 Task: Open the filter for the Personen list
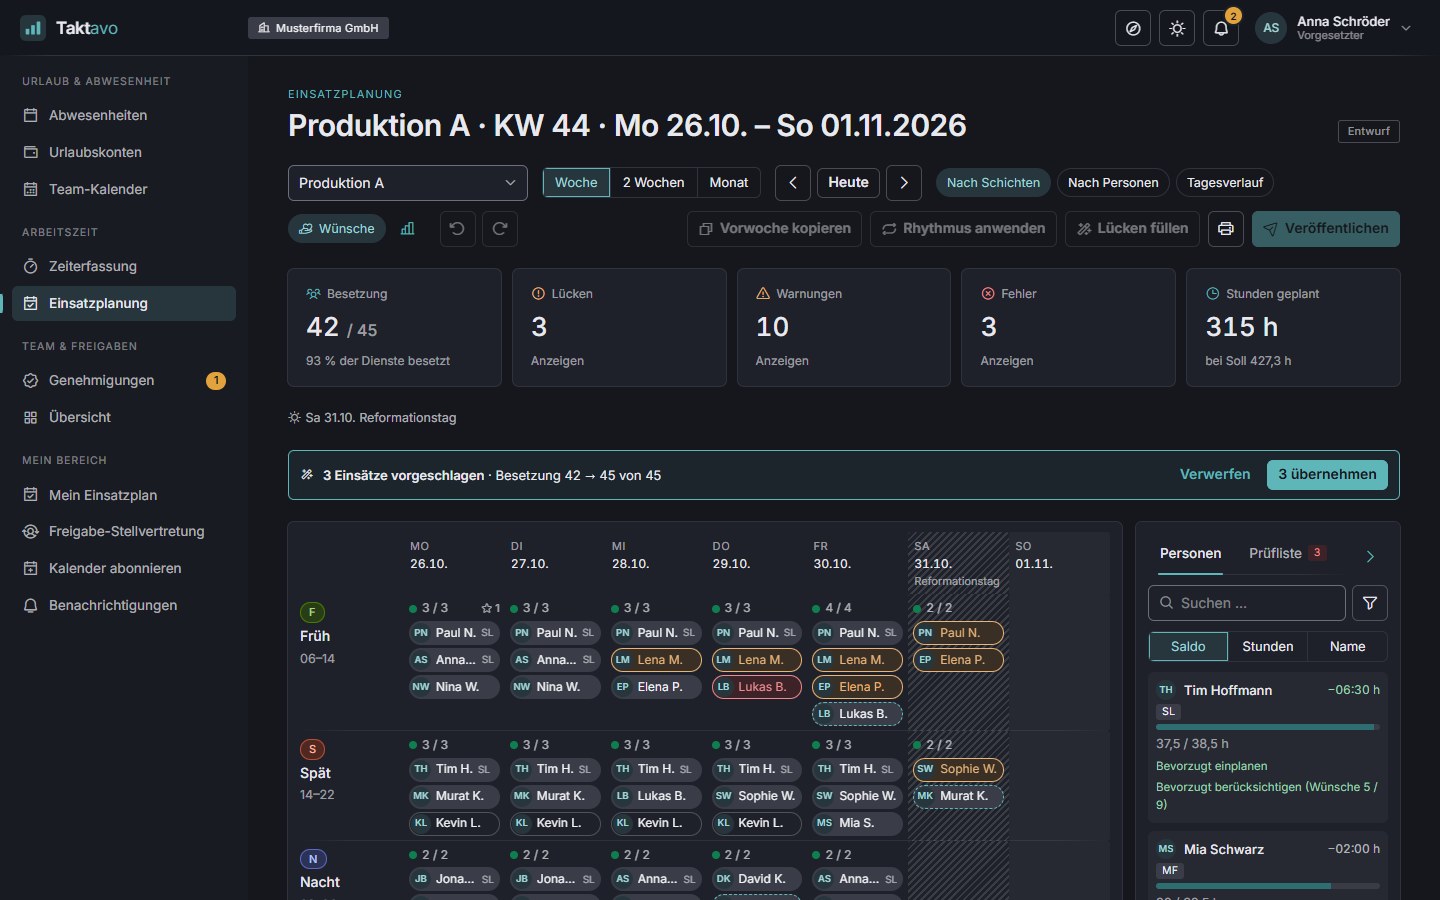tap(1370, 603)
